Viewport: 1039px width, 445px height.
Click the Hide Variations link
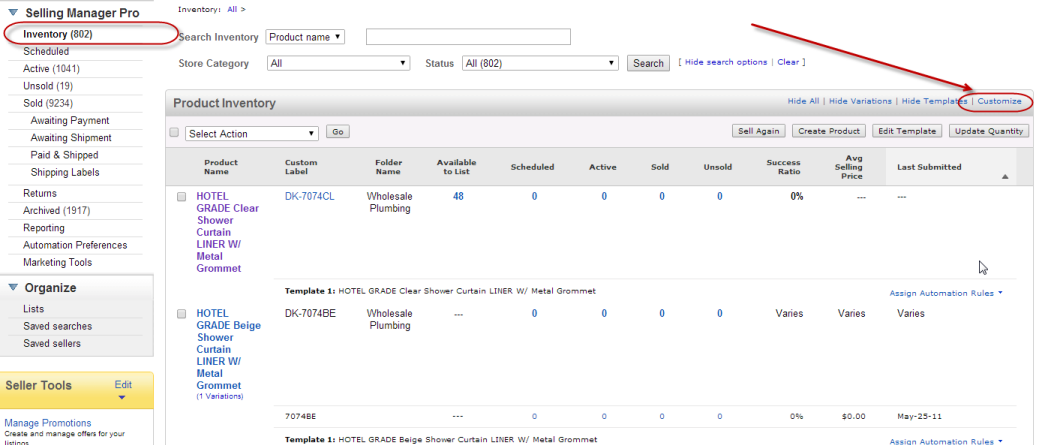(x=860, y=101)
